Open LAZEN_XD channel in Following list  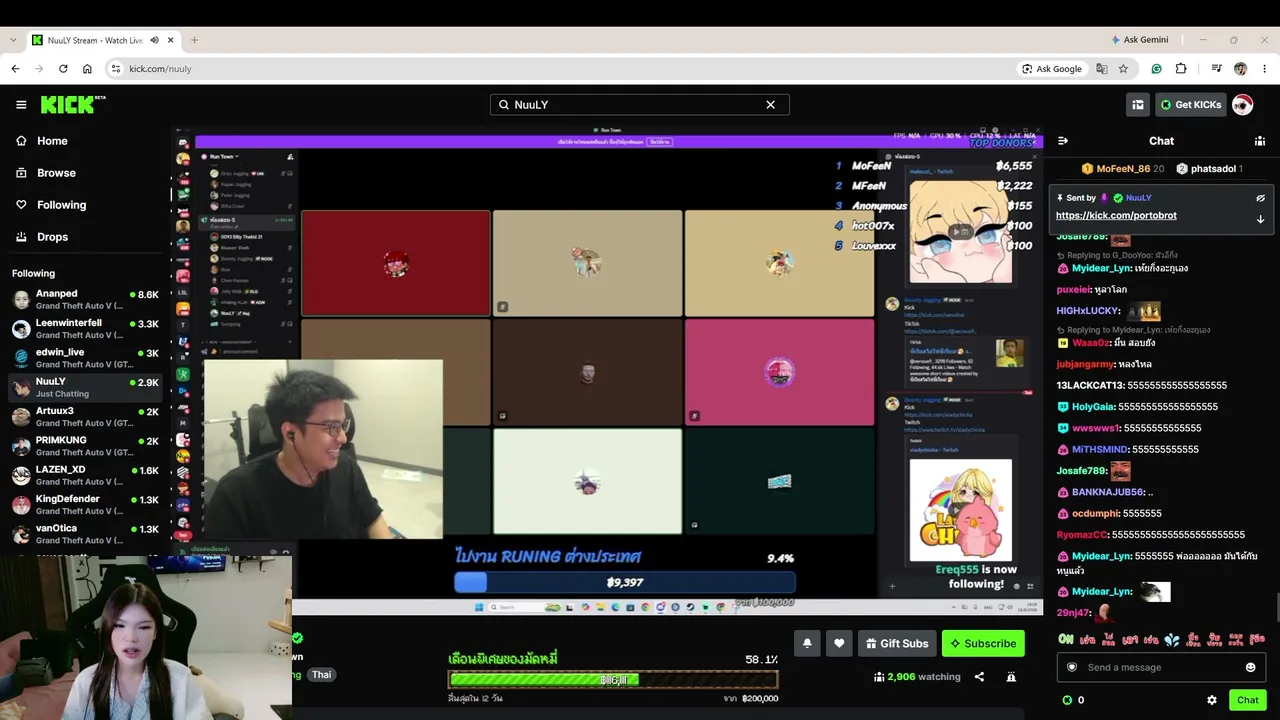pyautogui.click(x=85, y=475)
